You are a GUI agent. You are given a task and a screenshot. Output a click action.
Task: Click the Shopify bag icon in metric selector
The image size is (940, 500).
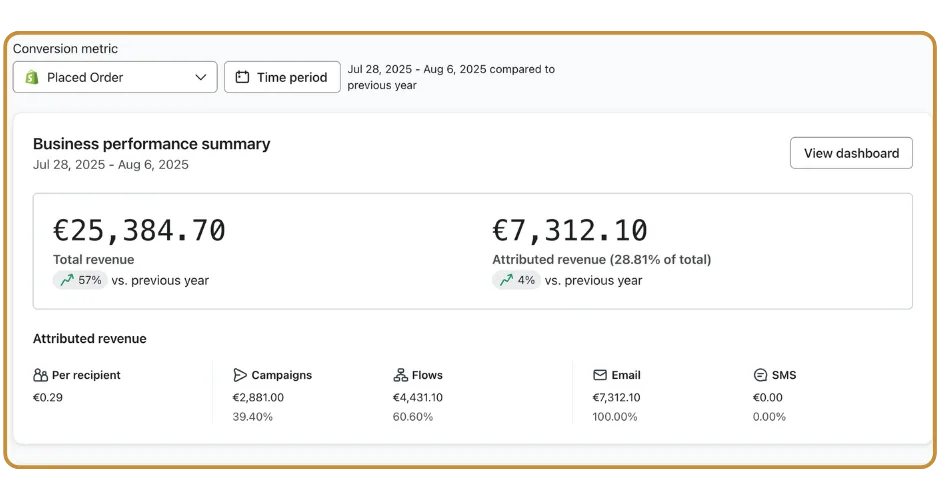click(x=32, y=77)
